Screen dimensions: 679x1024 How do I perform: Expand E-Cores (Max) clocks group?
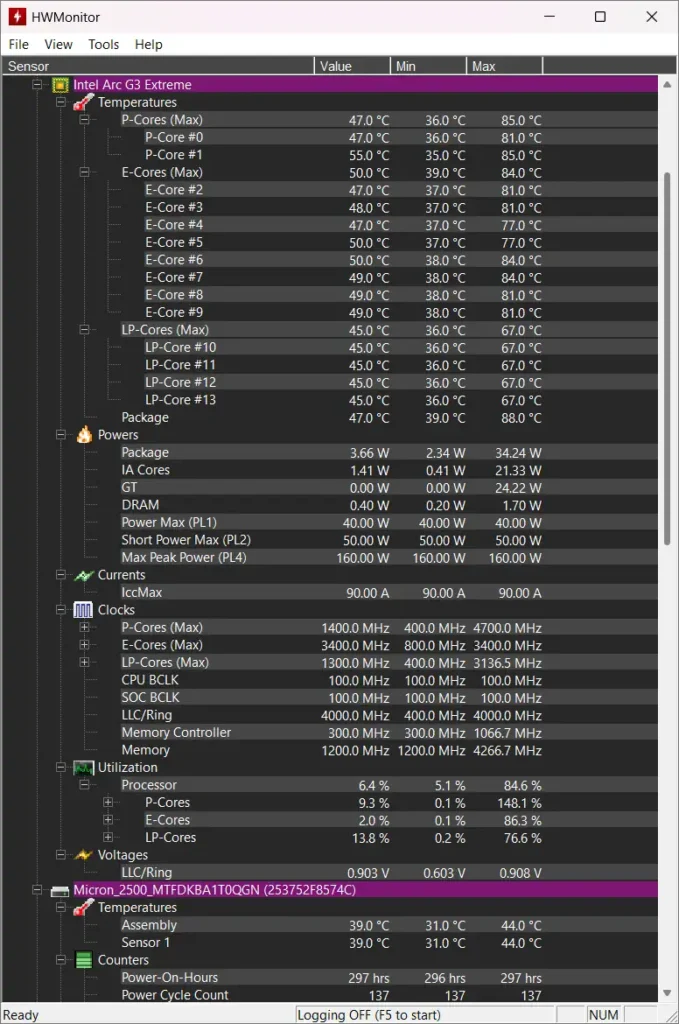pos(84,645)
